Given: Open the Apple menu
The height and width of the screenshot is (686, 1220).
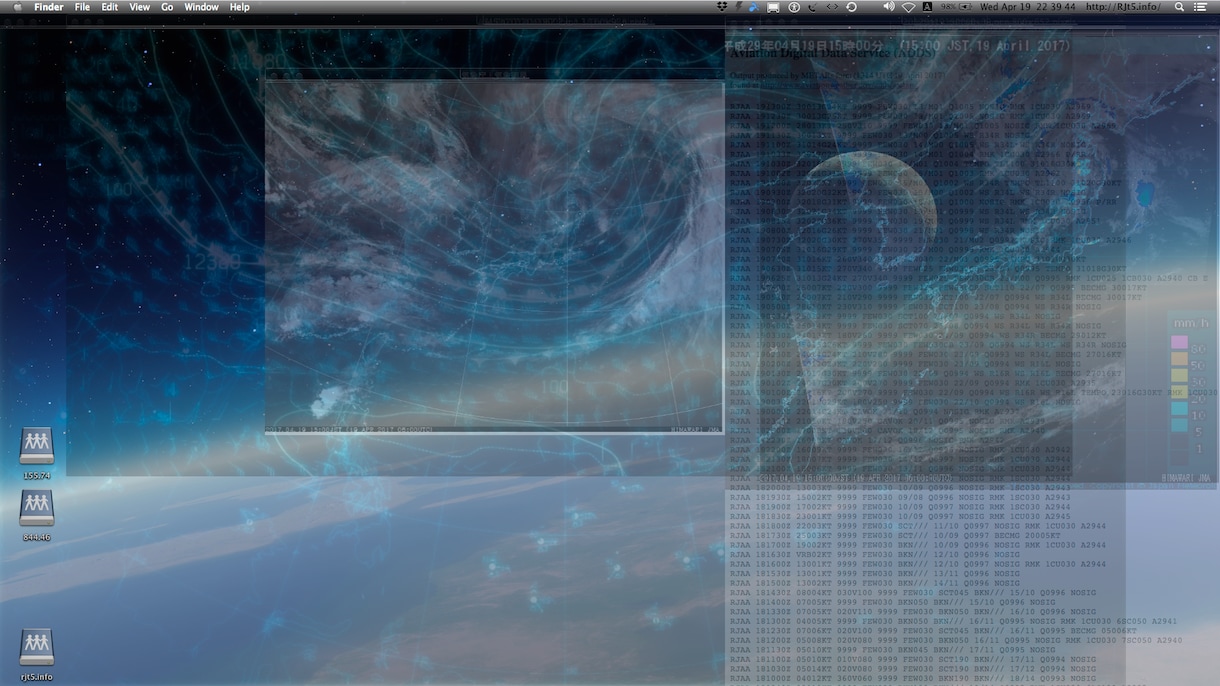Looking at the screenshot, I should click(16, 7).
